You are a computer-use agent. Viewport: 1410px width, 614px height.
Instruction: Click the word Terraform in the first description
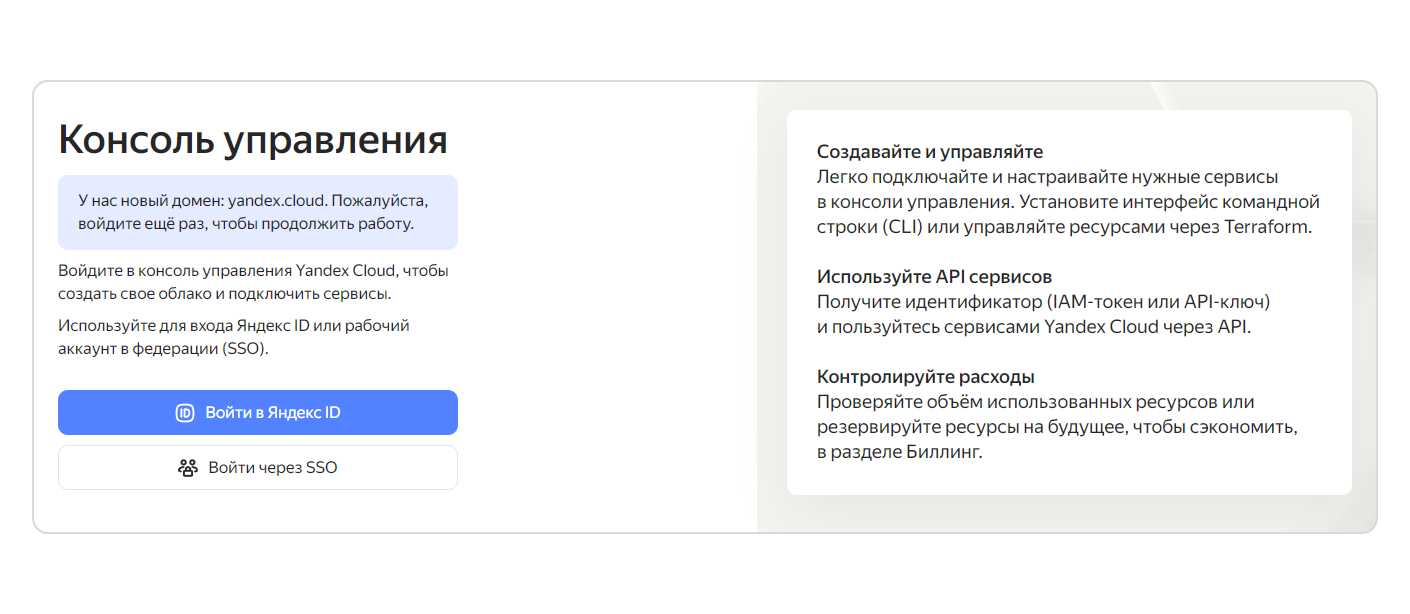click(x=1266, y=227)
